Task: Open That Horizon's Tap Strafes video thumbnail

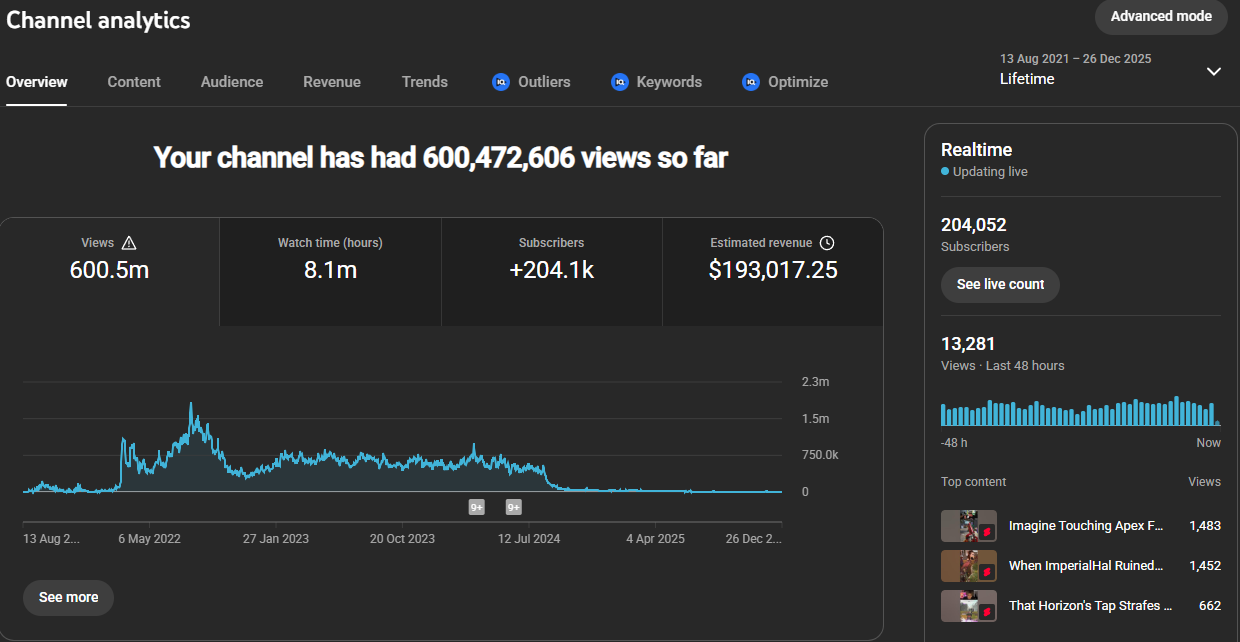Action: click(968, 606)
